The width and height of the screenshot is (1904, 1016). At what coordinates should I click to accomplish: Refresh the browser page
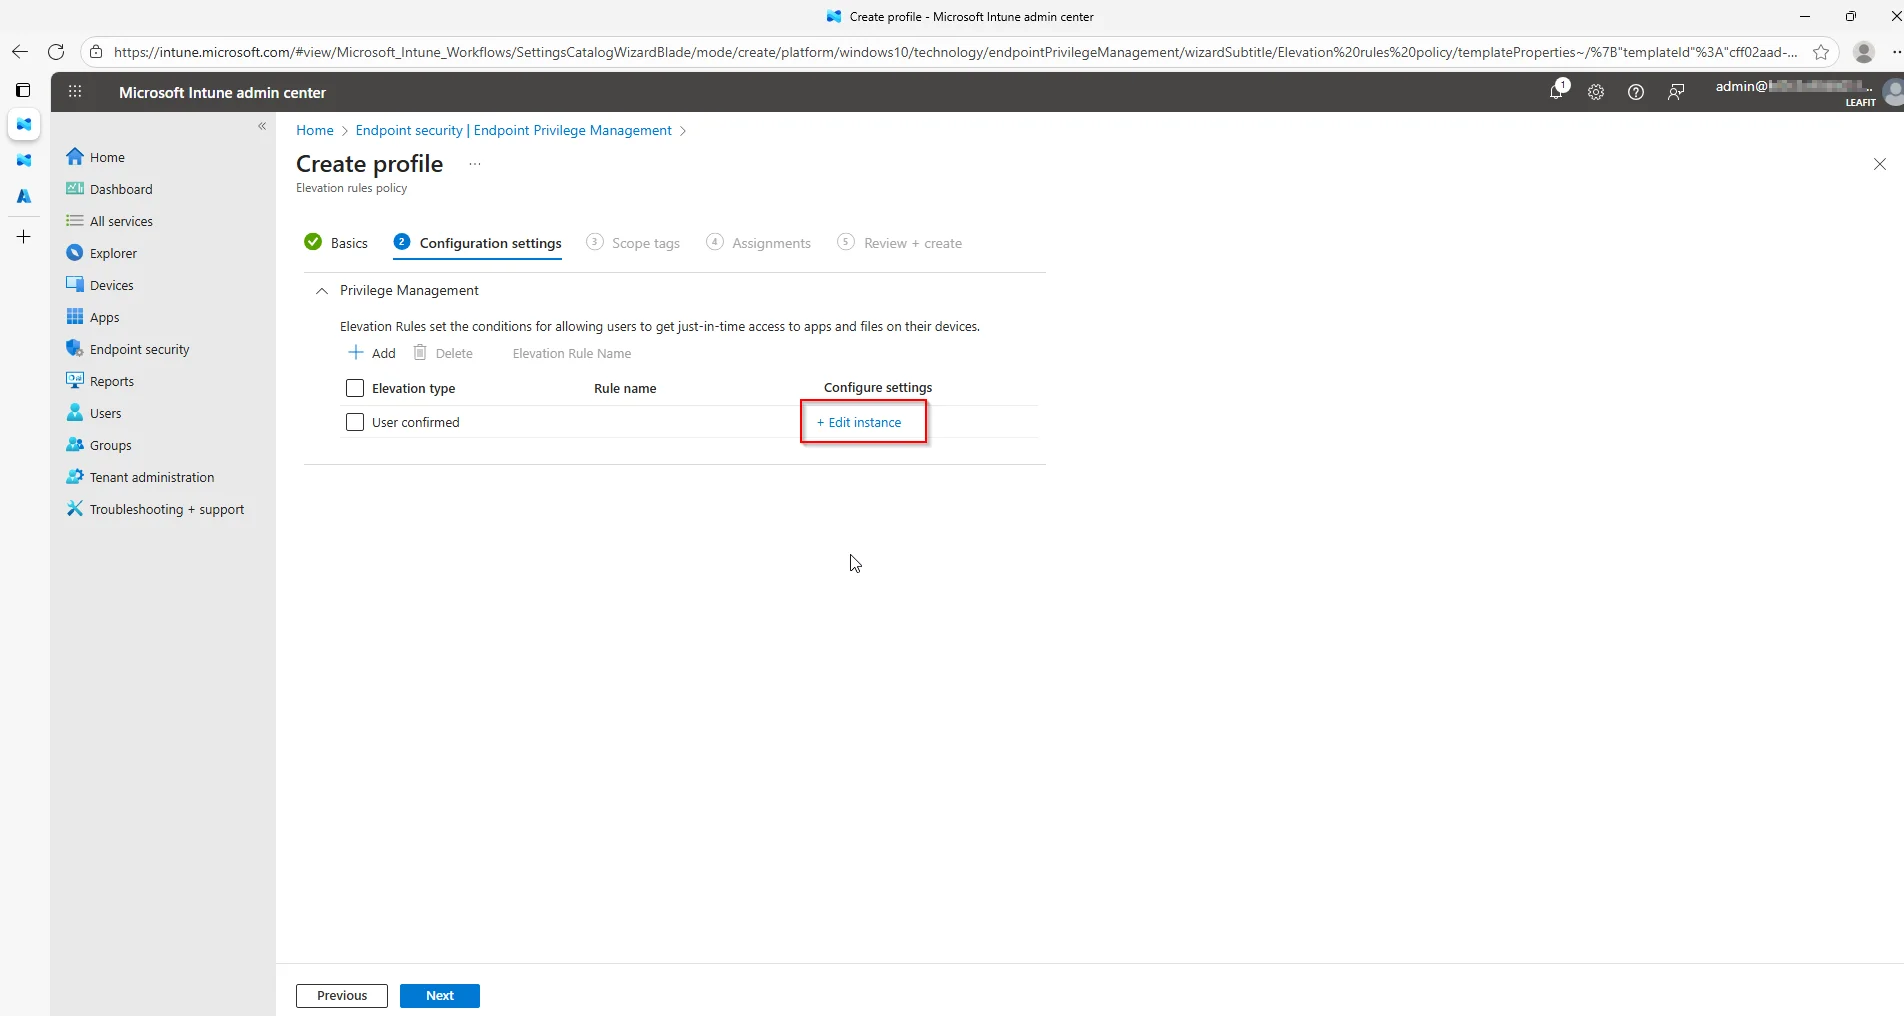56,52
